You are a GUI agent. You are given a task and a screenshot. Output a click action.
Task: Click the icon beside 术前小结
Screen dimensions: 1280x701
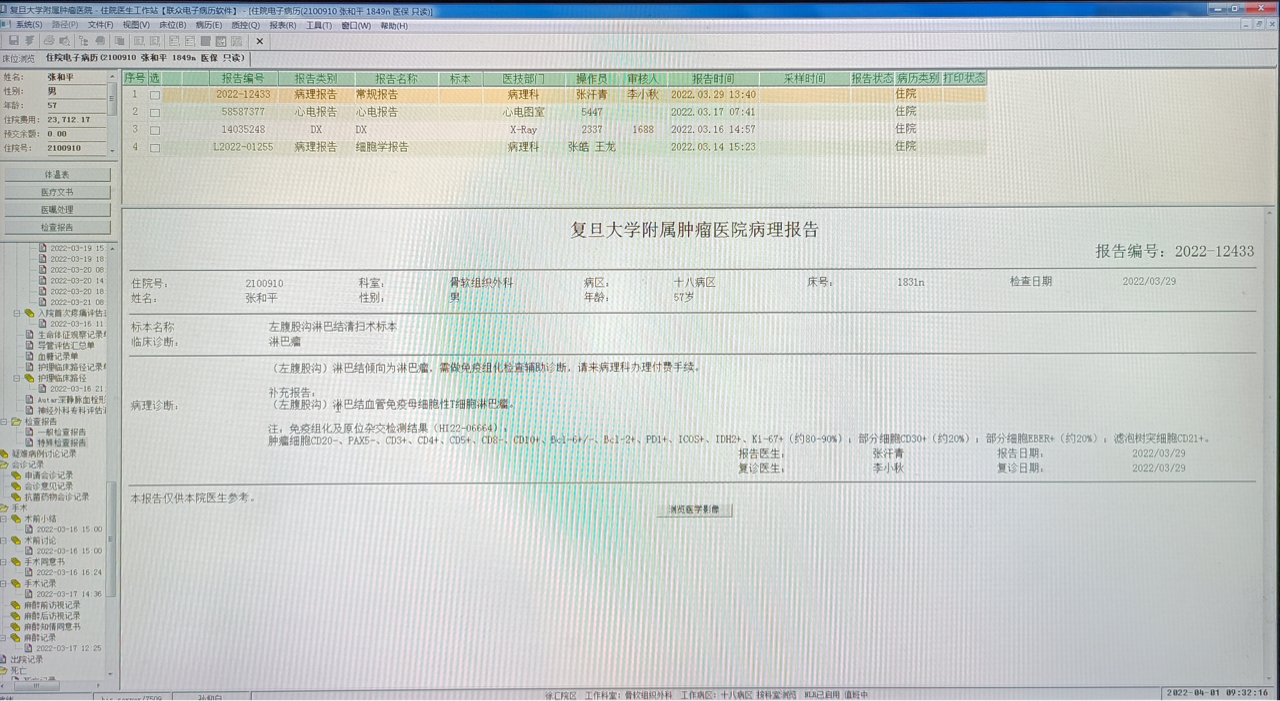[17, 519]
